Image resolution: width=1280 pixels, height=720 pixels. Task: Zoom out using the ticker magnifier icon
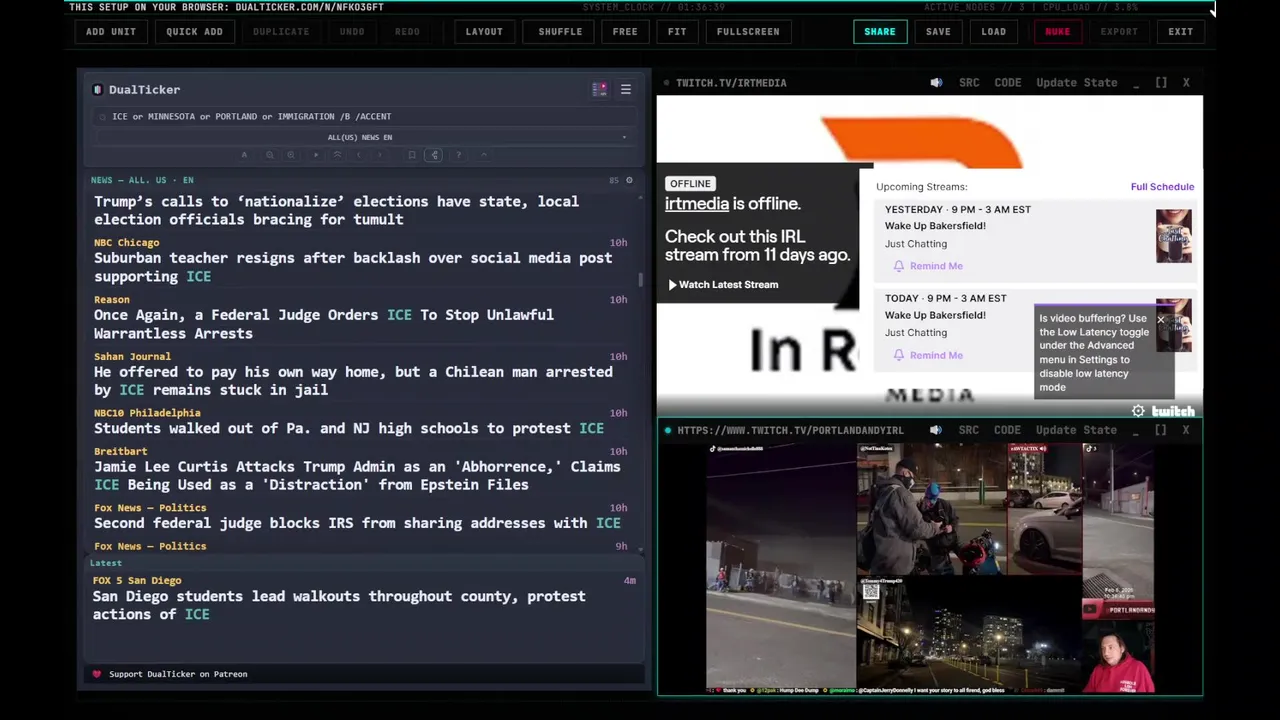(269, 155)
